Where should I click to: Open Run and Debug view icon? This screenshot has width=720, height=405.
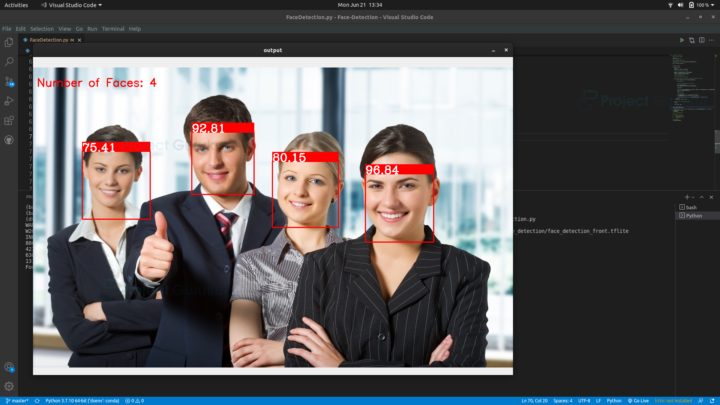click(9, 101)
